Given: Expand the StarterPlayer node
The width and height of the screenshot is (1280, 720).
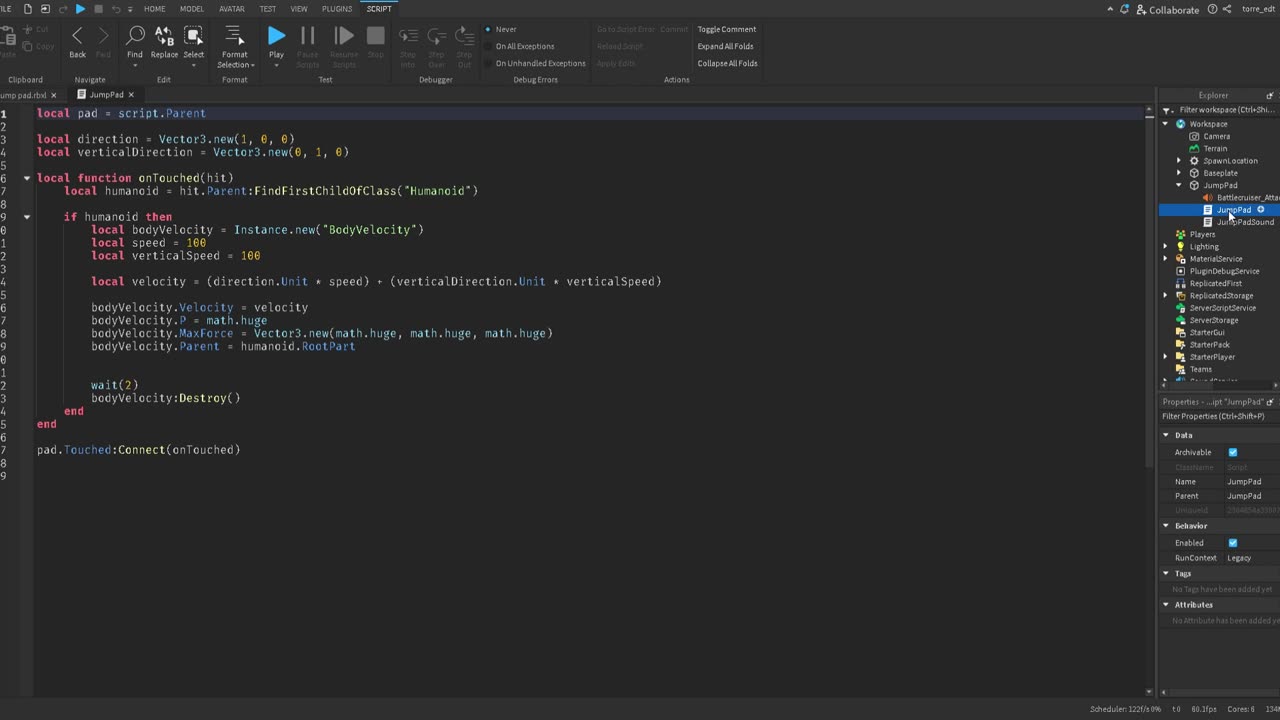Looking at the screenshot, I should pyautogui.click(x=1166, y=357).
